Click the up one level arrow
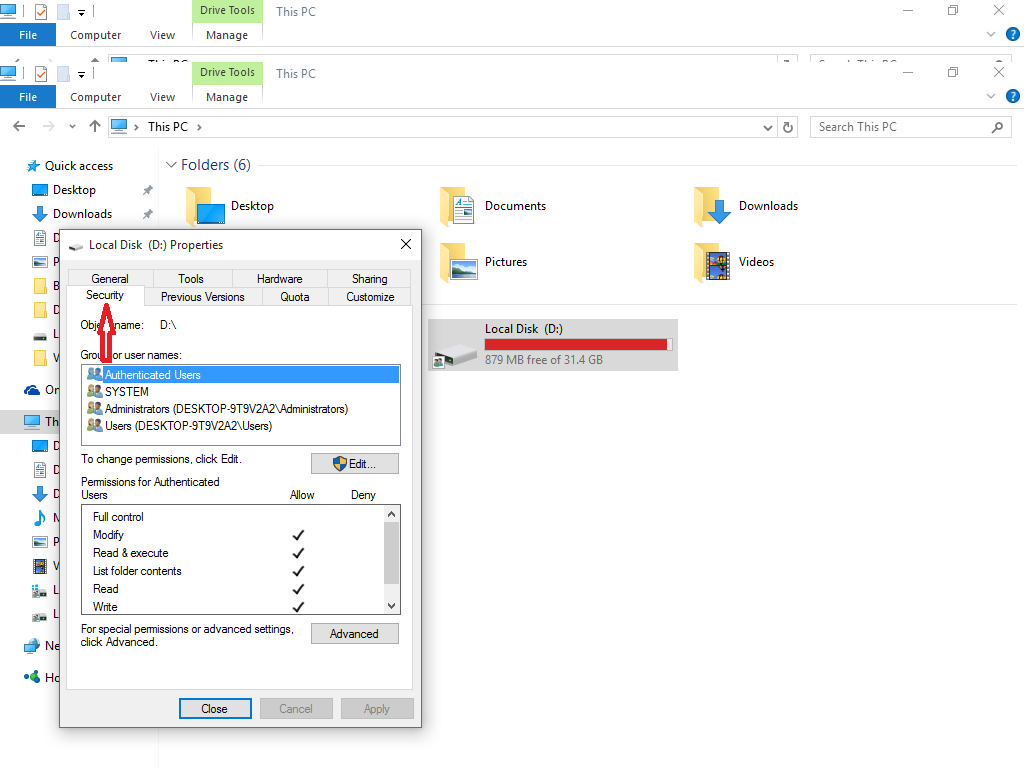The height and width of the screenshot is (768, 1024). point(94,126)
